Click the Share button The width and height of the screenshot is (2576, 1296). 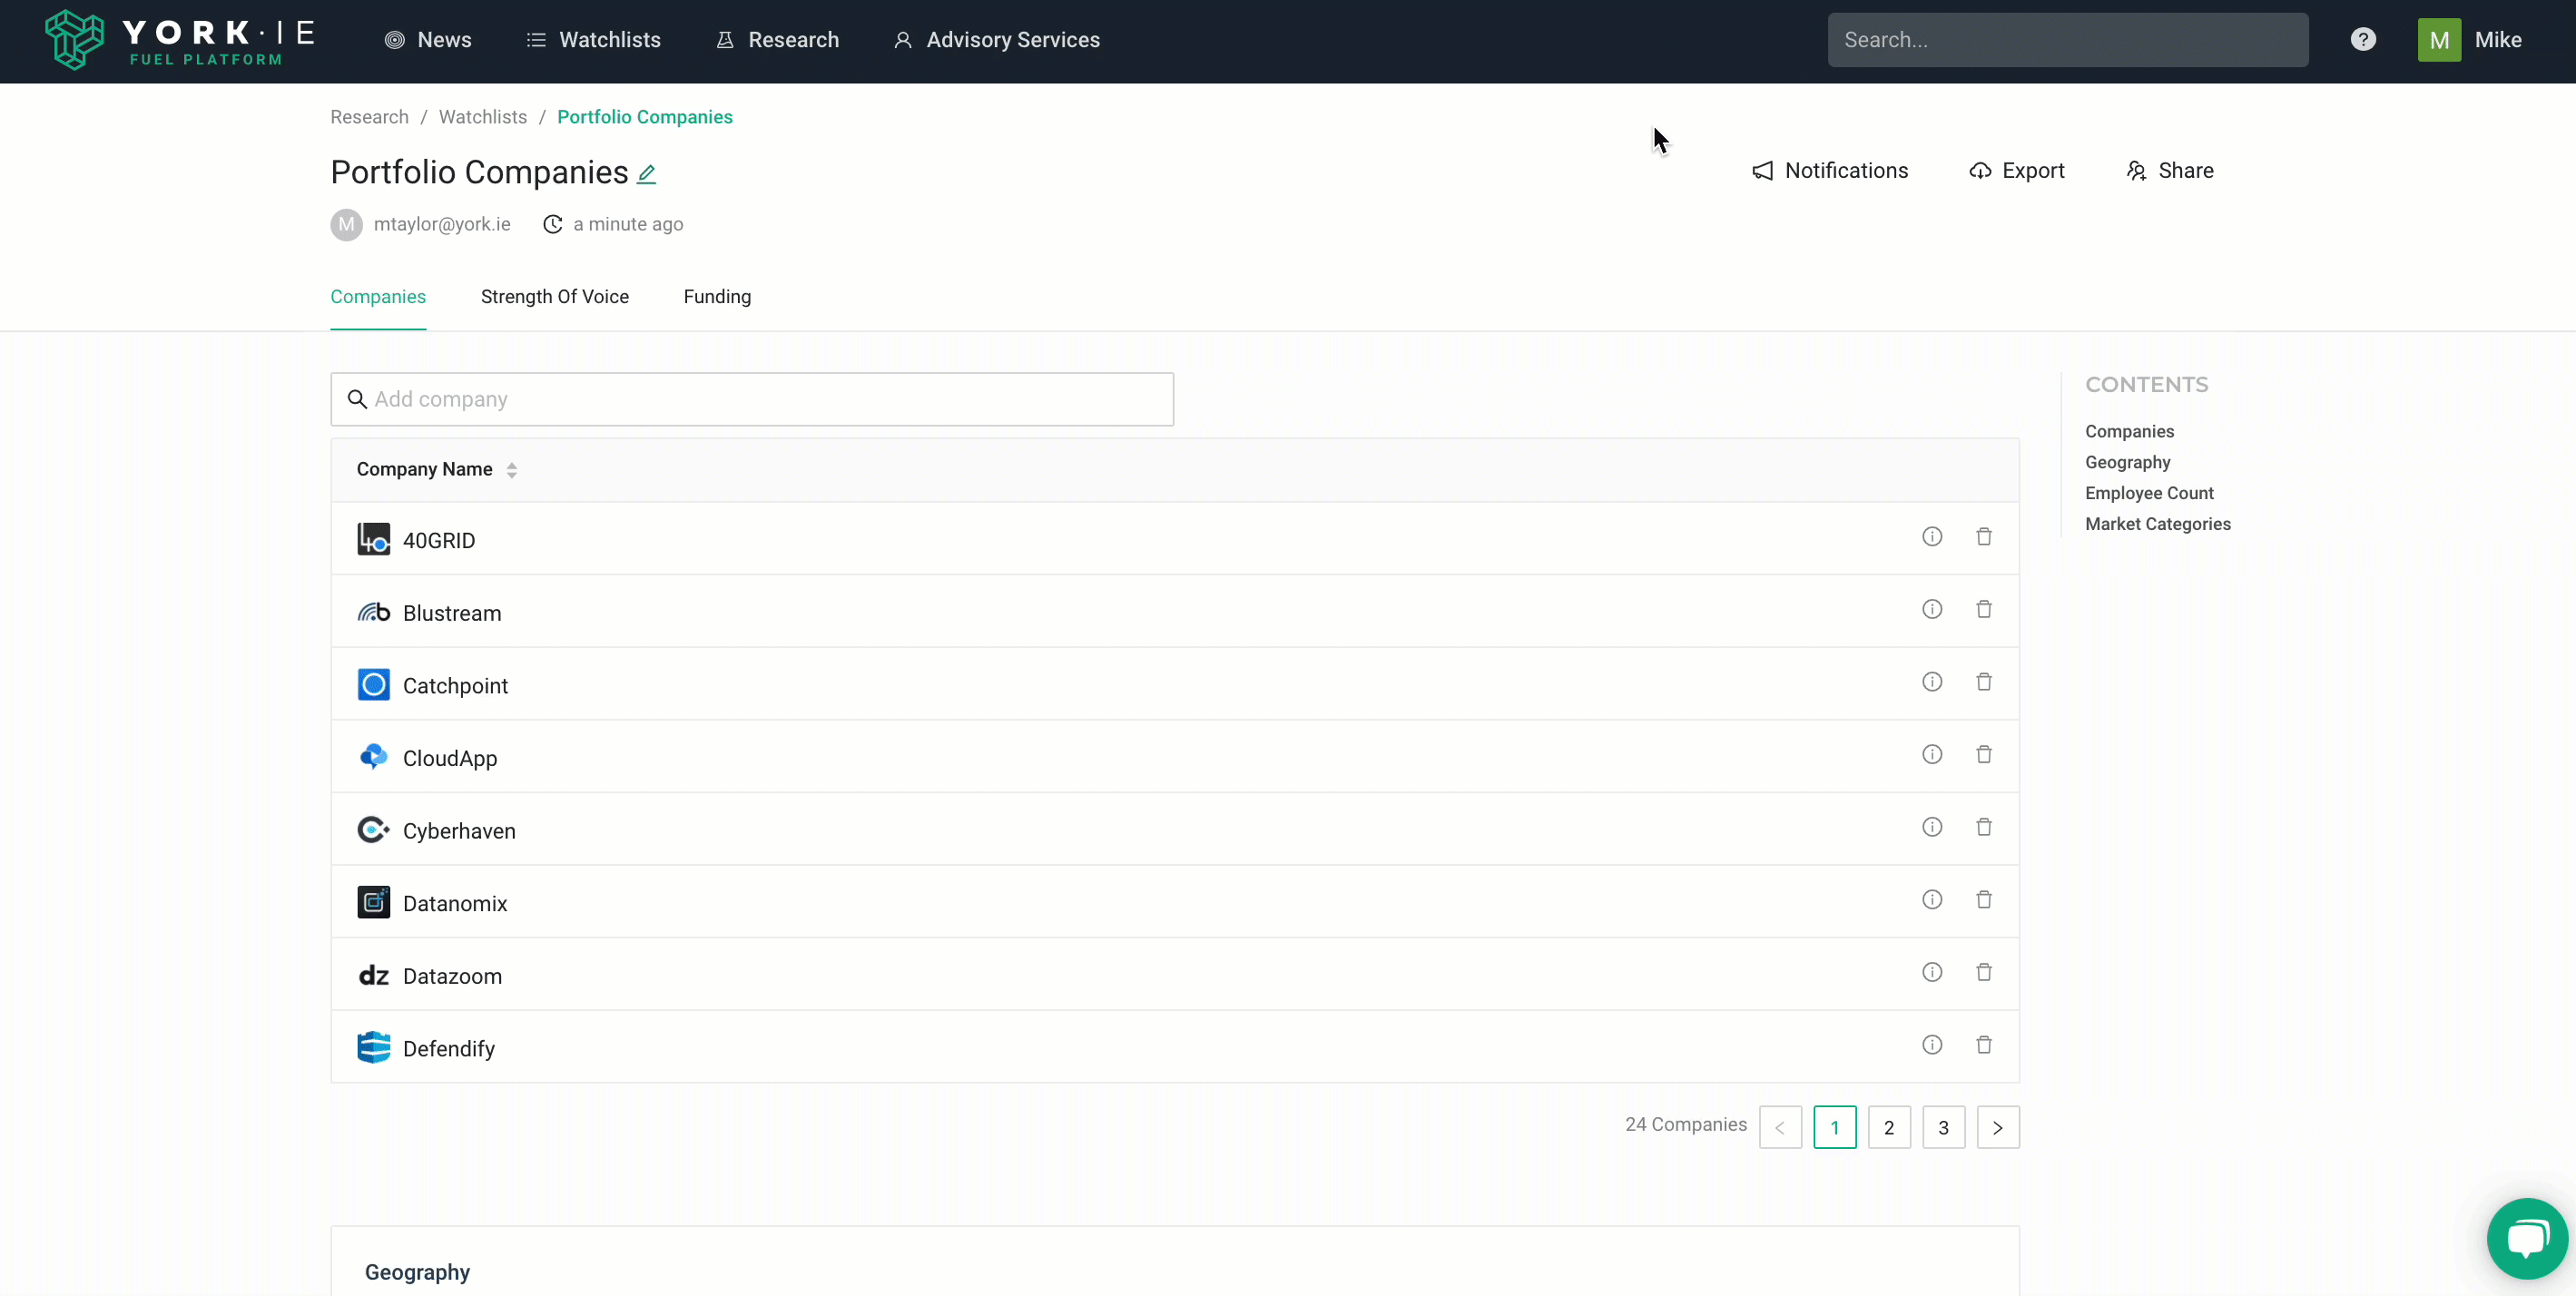(2169, 171)
